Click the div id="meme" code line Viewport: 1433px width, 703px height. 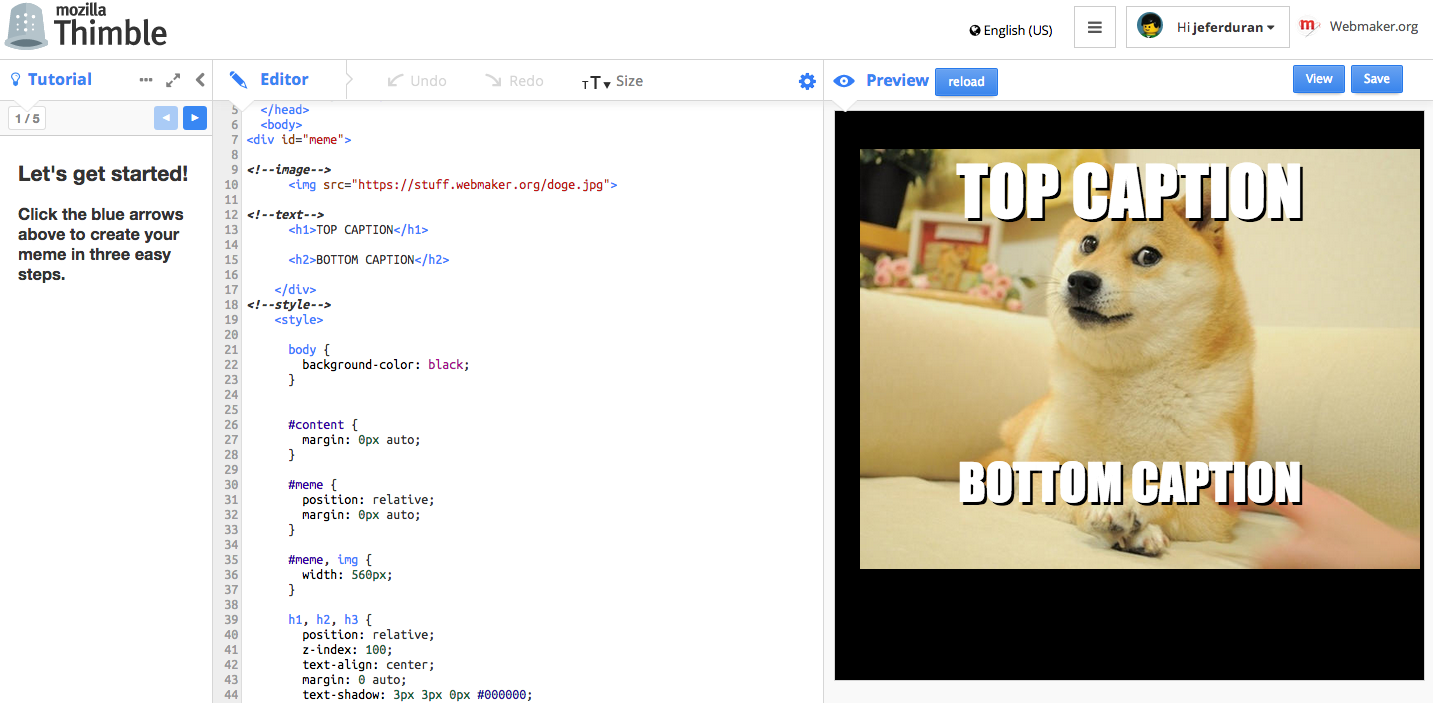pos(299,140)
